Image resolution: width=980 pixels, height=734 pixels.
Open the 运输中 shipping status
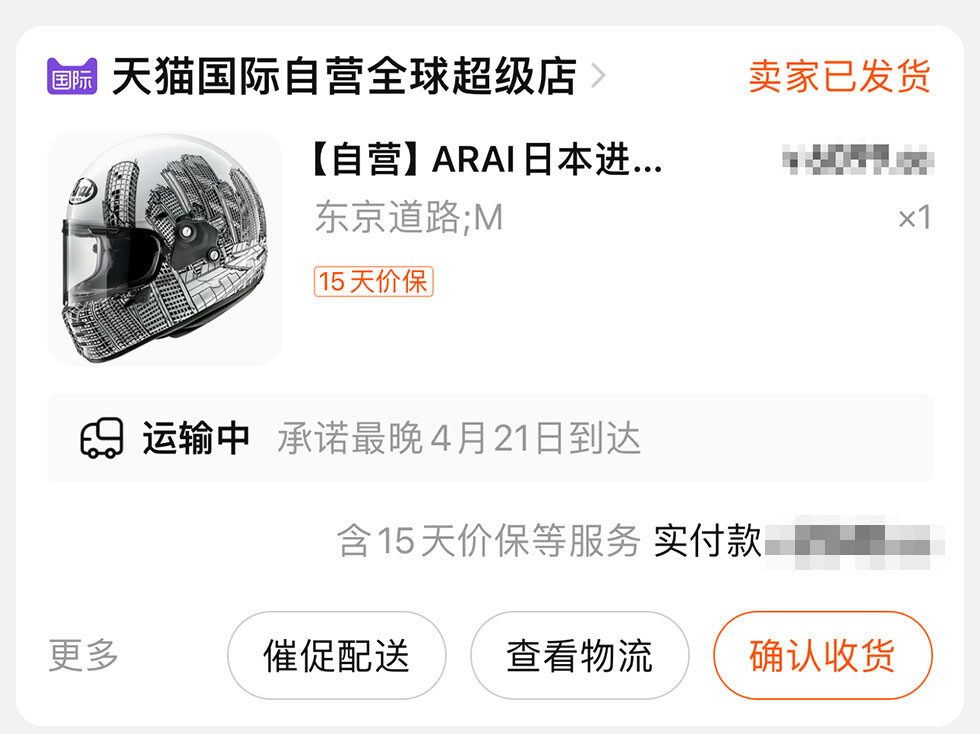click(x=196, y=438)
